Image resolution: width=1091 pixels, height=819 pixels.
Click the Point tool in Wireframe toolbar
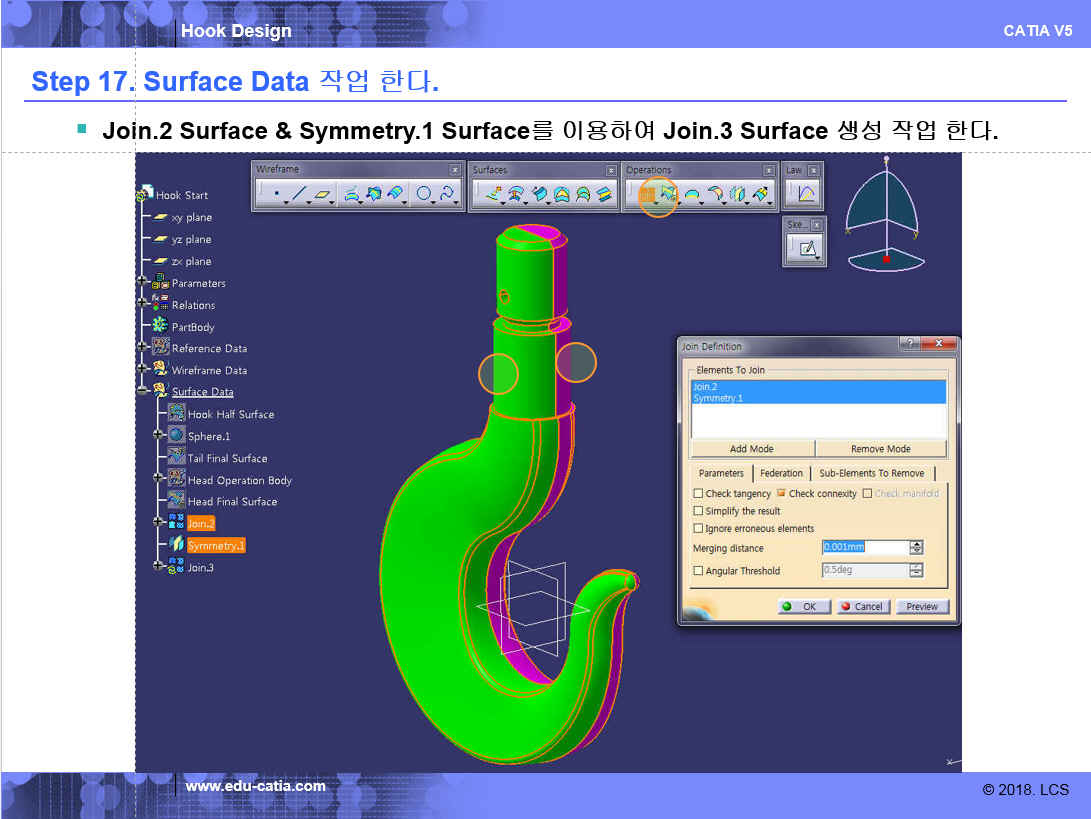(275, 194)
